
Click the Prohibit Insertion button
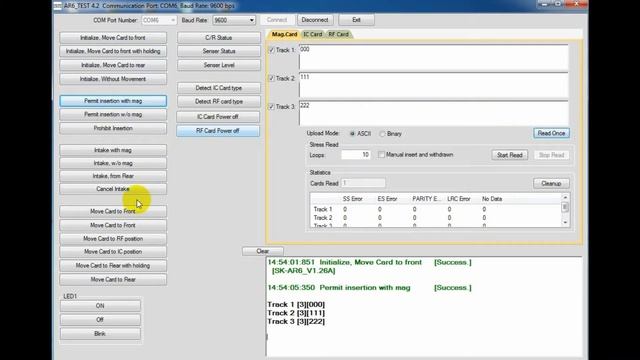coord(113,128)
